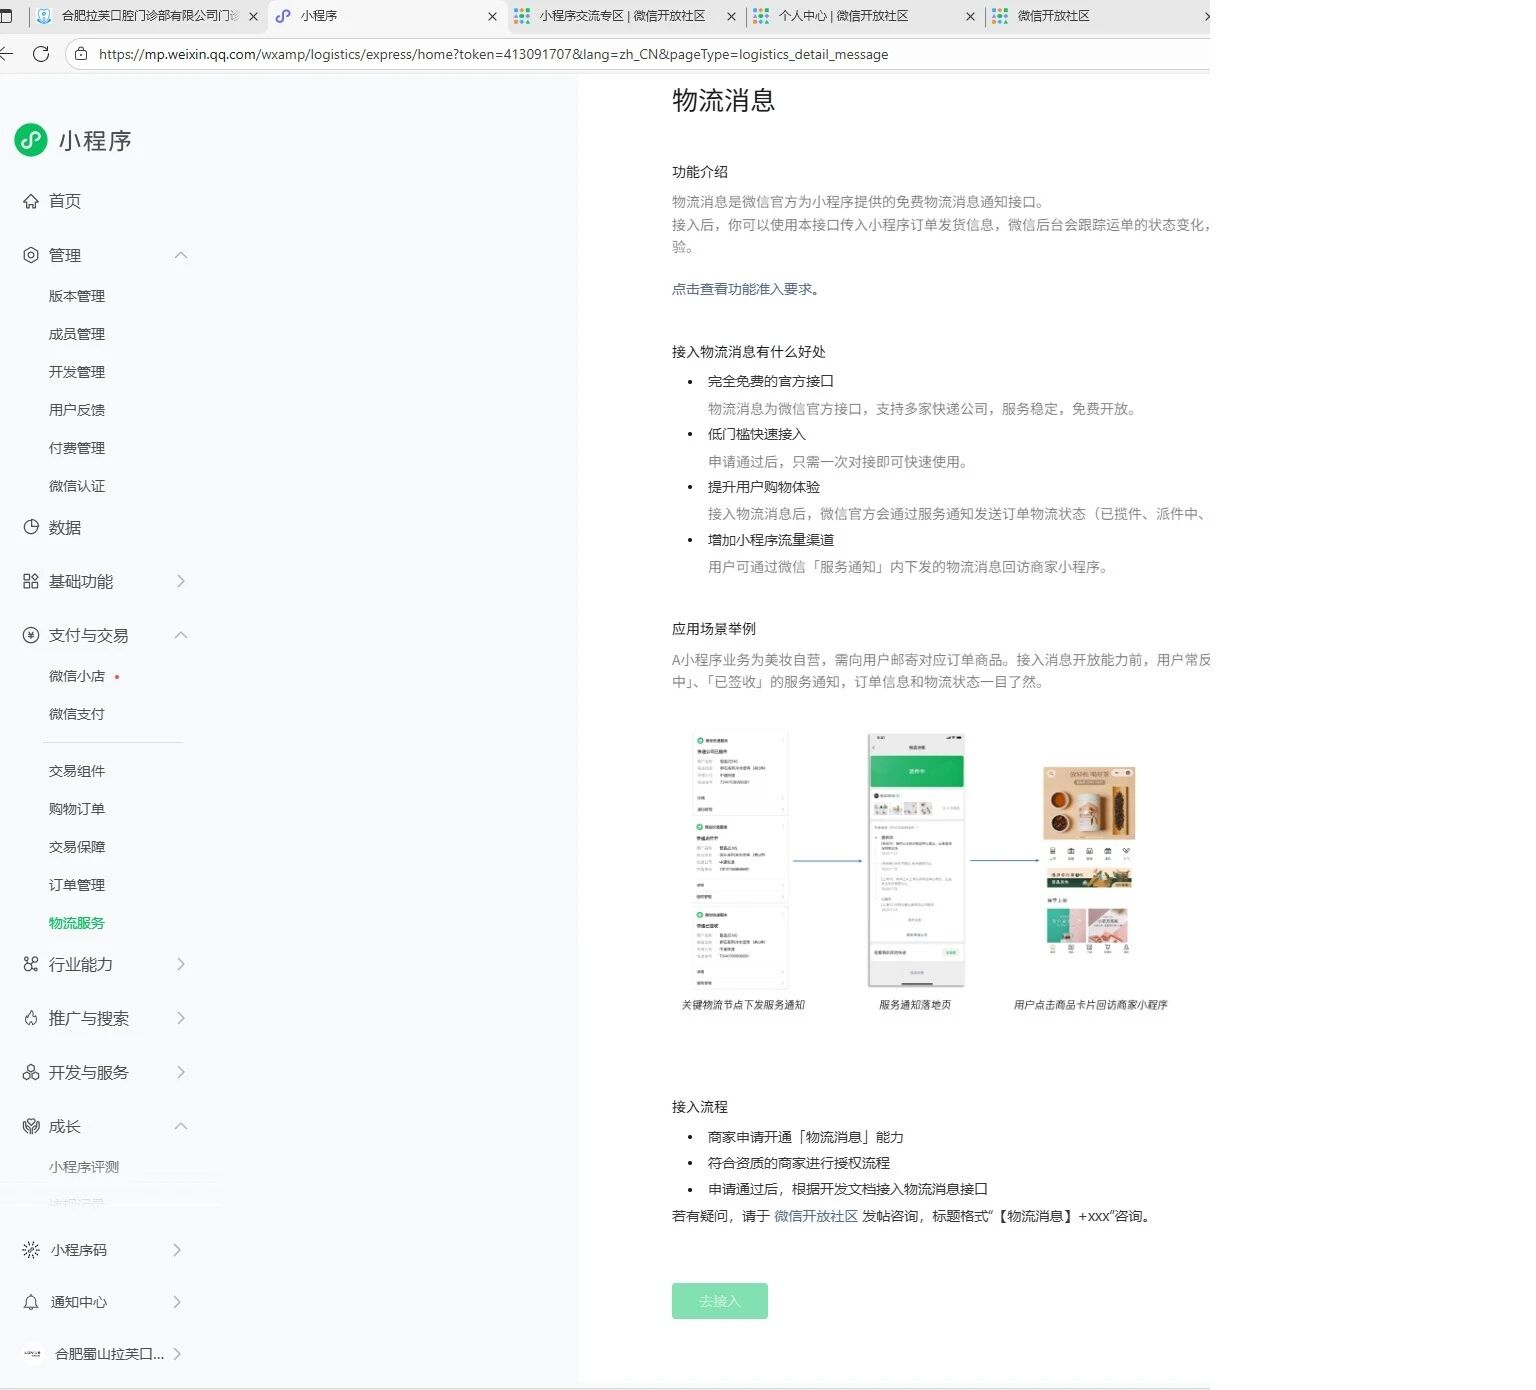Expand the 推广与搜索 section chevron
This screenshot has width=1536, height=1390.
click(181, 1018)
